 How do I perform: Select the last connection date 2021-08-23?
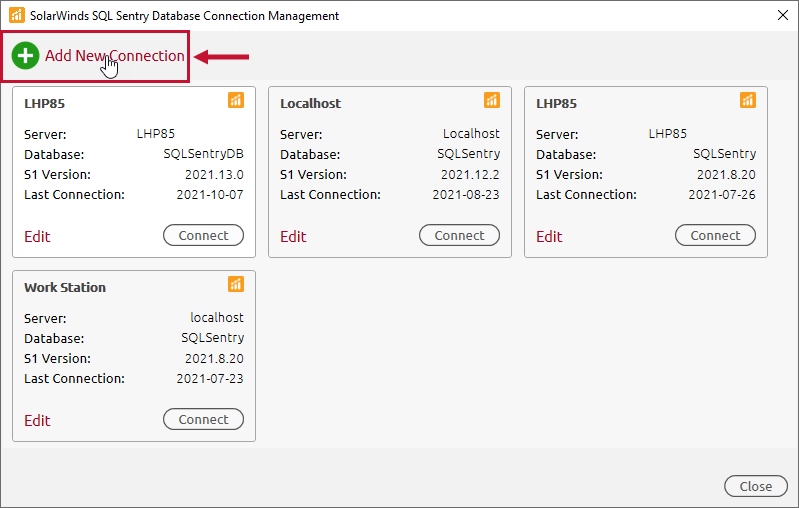(466, 195)
